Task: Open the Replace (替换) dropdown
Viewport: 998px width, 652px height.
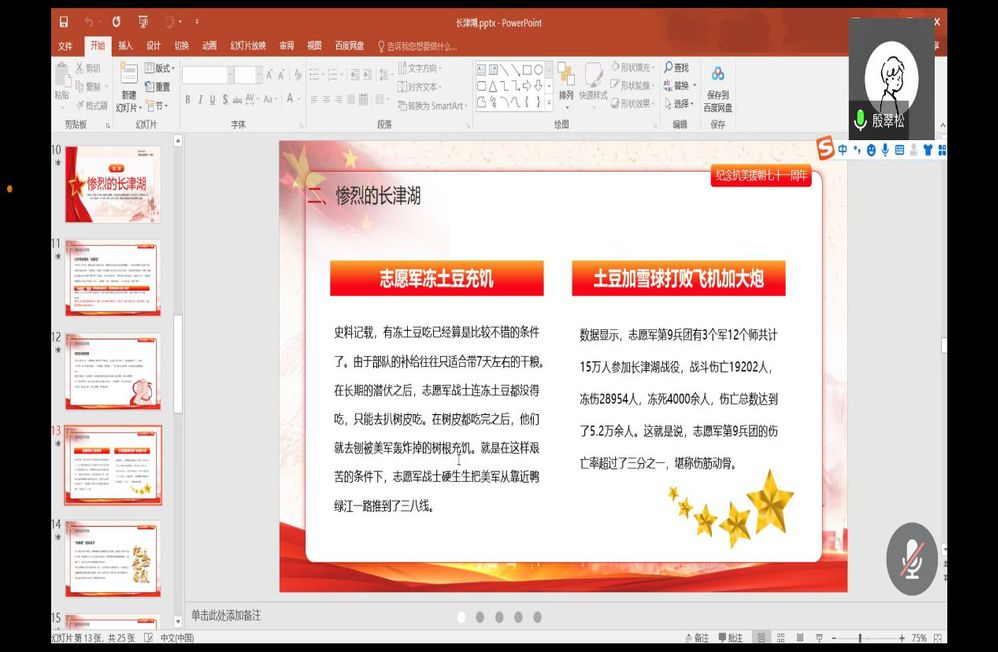Action: point(680,86)
